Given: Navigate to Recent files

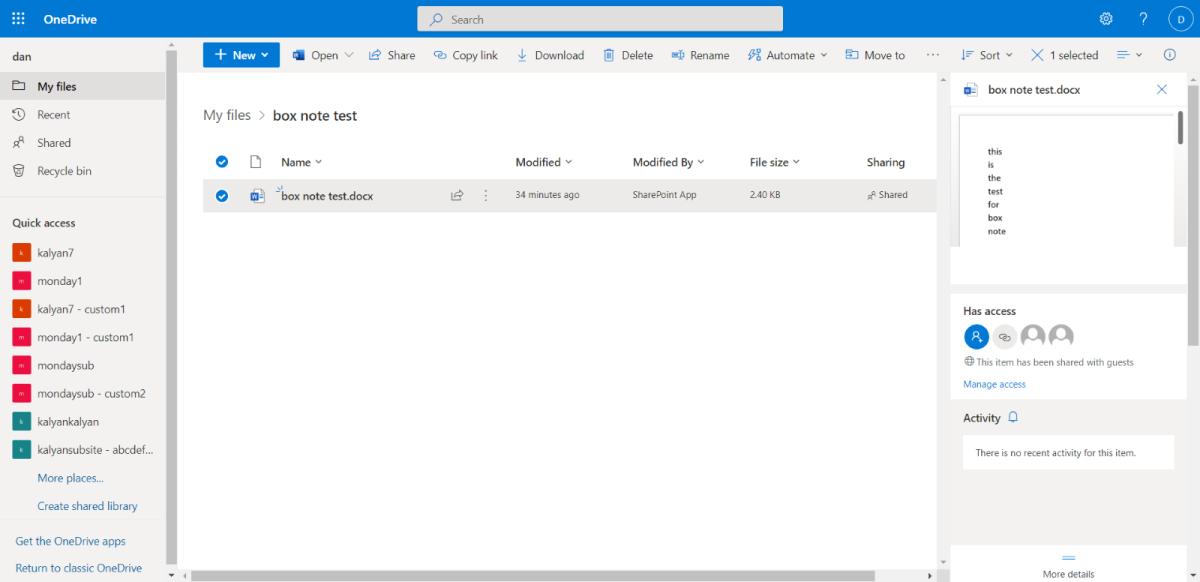Looking at the screenshot, I should tap(61, 114).
